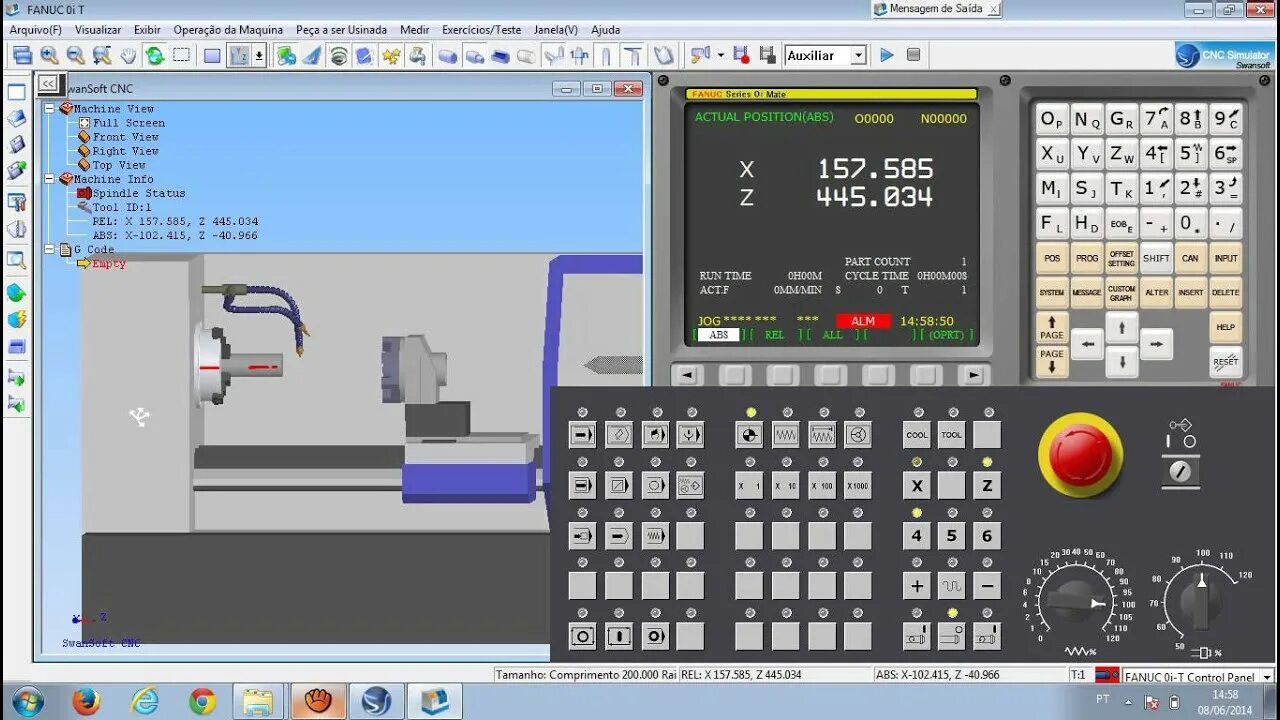The image size is (1280, 720).
Task: Toggle the COOL coolant button
Action: pyautogui.click(x=916, y=435)
